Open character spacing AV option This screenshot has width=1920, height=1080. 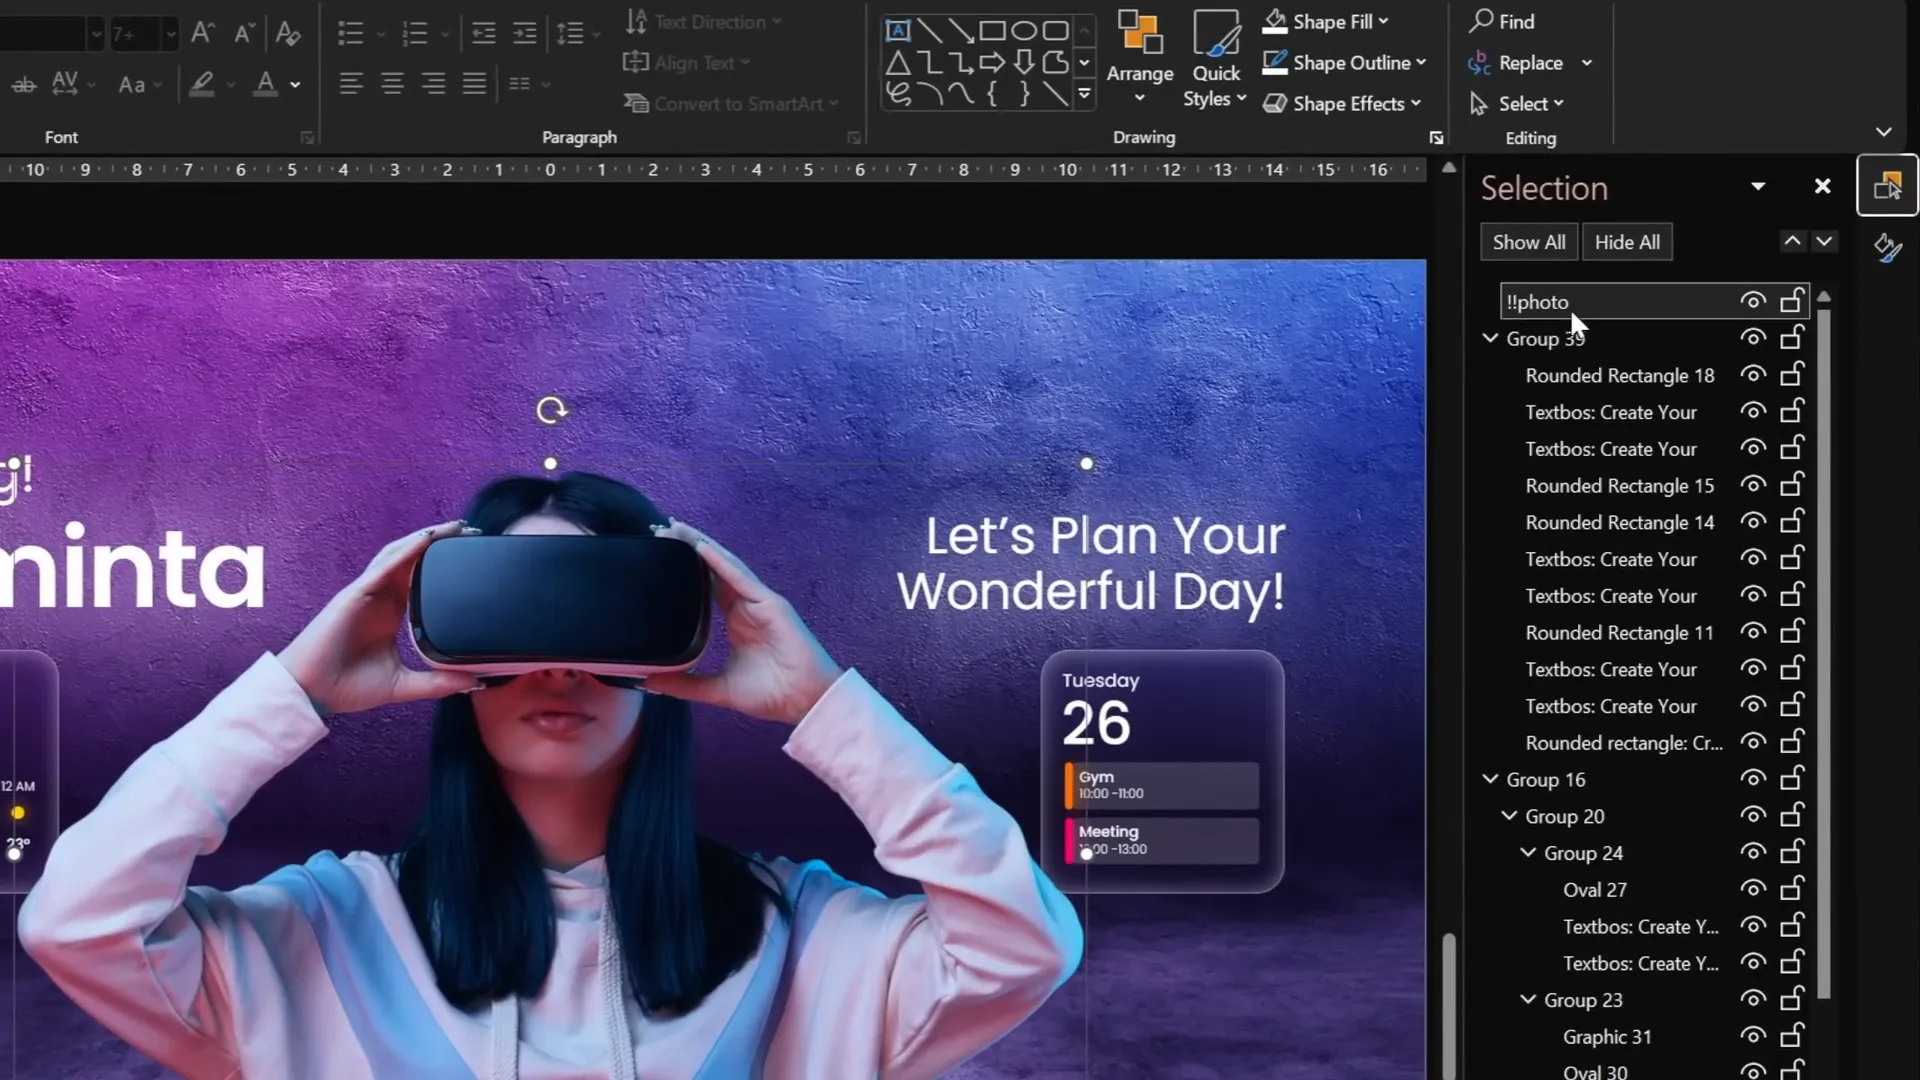coord(65,83)
